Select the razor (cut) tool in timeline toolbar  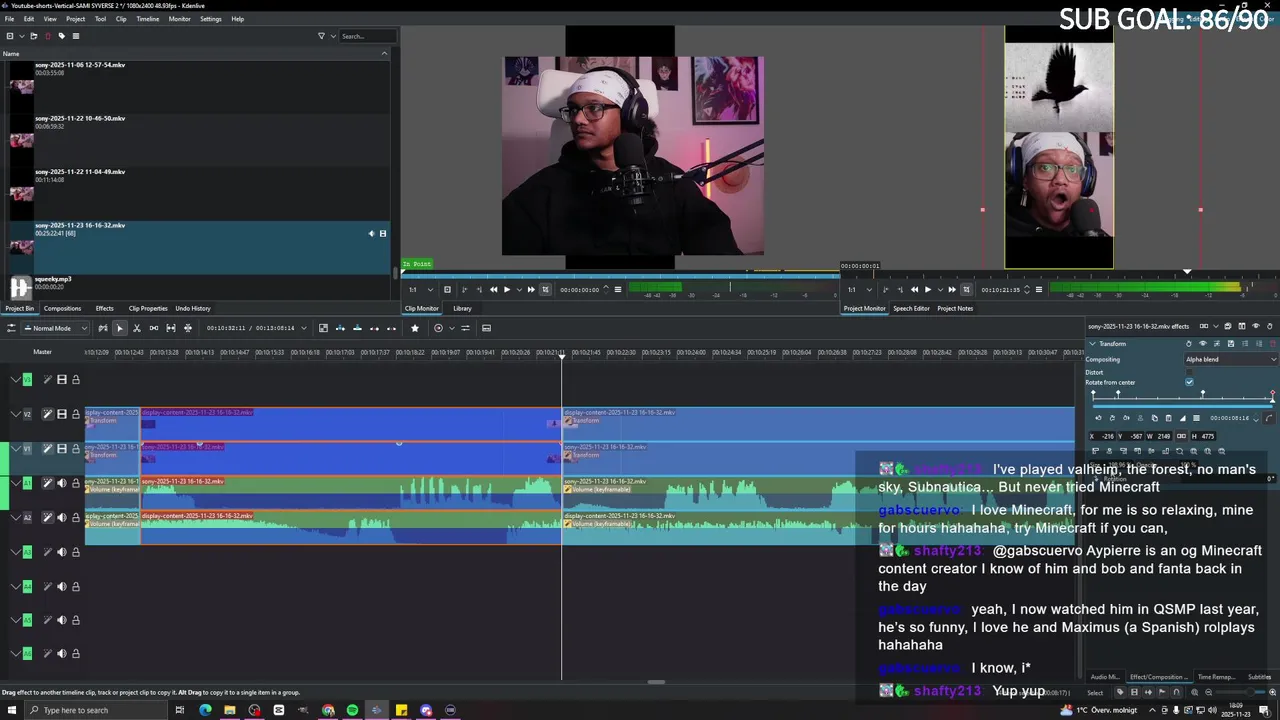(x=136, y=328)
